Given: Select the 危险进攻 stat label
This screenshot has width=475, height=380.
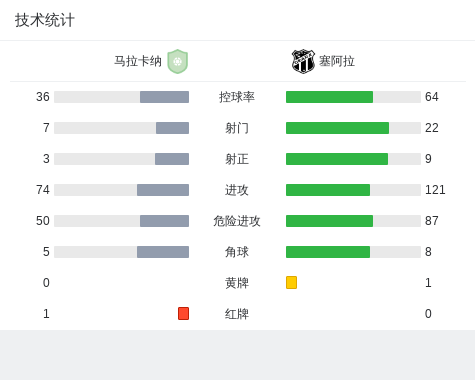Looking at the screenshot, I should click(x=237, y=221).
